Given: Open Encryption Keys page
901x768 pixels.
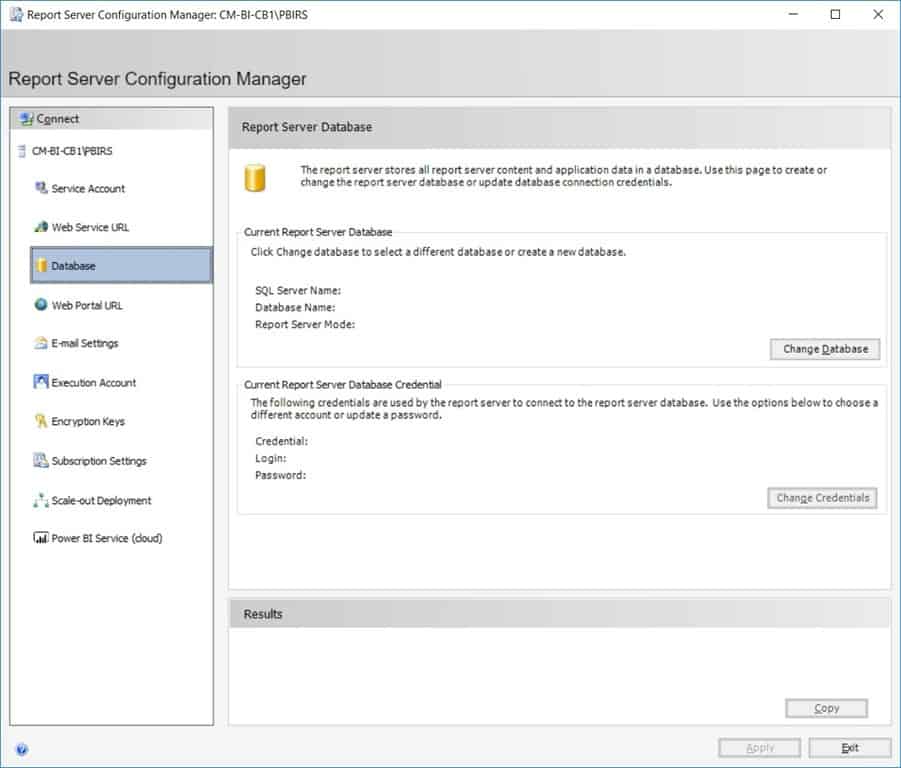Looking at the screenshot, I should point(88,422).
